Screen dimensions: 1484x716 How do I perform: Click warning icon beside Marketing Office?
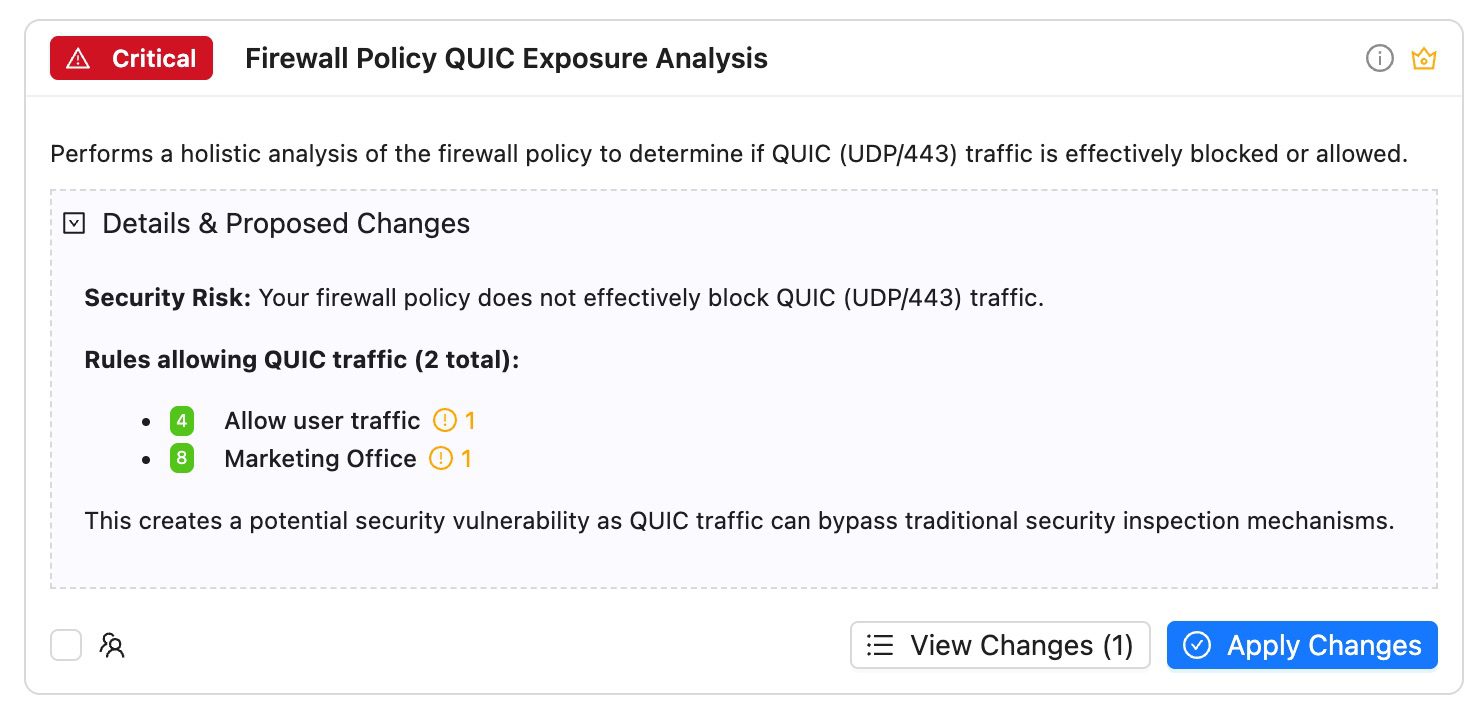pos(440,459)
